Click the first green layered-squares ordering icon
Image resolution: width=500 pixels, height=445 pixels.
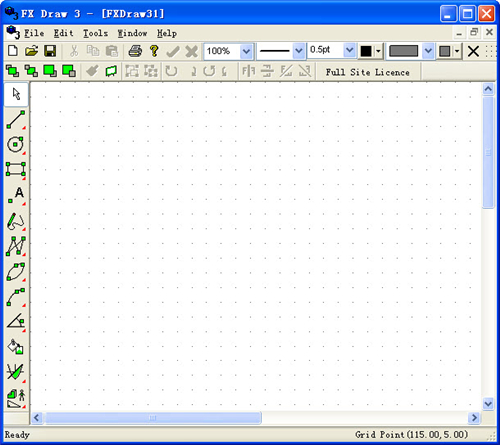[x=13, y=71]
